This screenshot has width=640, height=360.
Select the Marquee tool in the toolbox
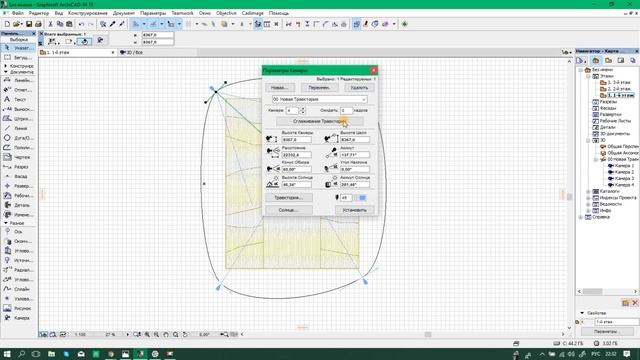(x=18, y=58)
